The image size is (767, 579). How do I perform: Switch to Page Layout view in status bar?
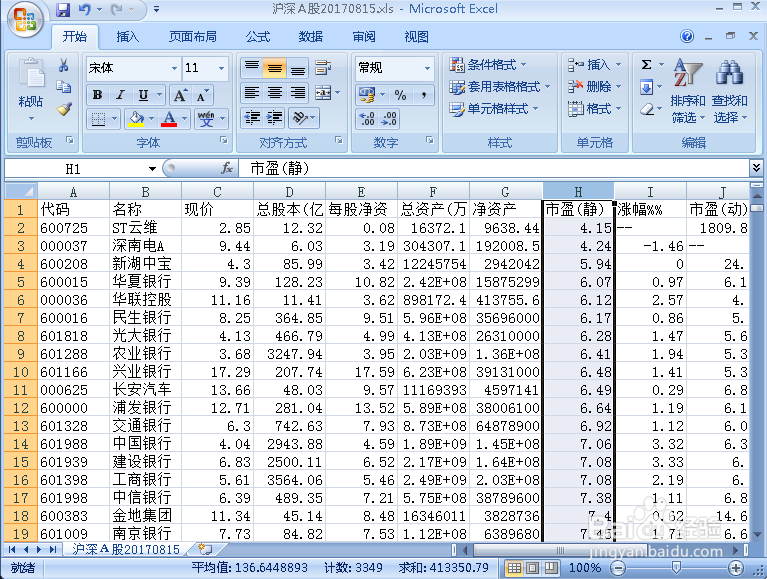tap(533, 568)
